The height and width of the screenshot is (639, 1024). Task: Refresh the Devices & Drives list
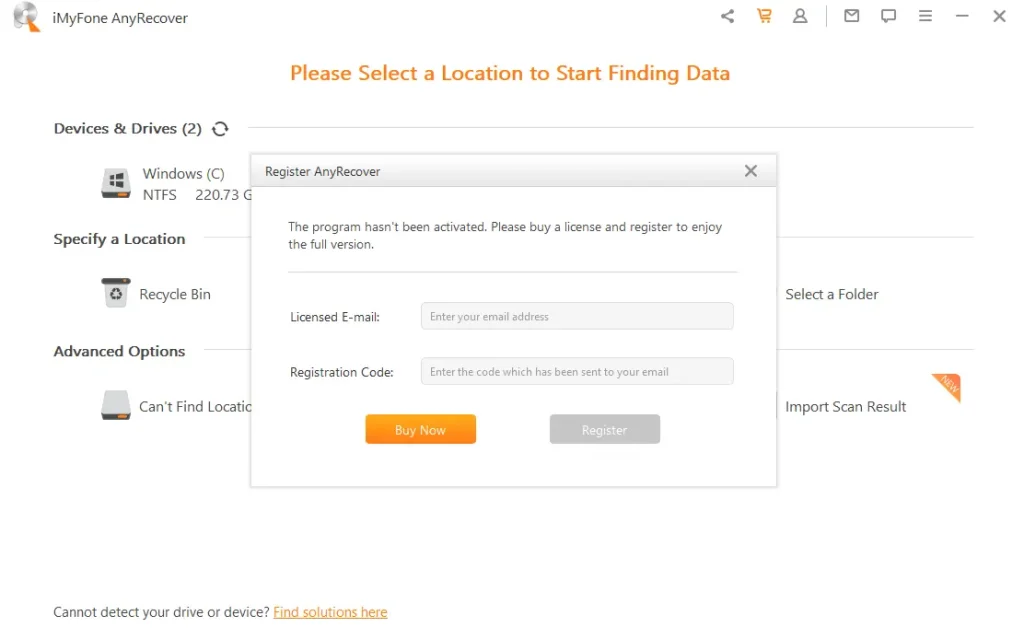tap(220, 129)
